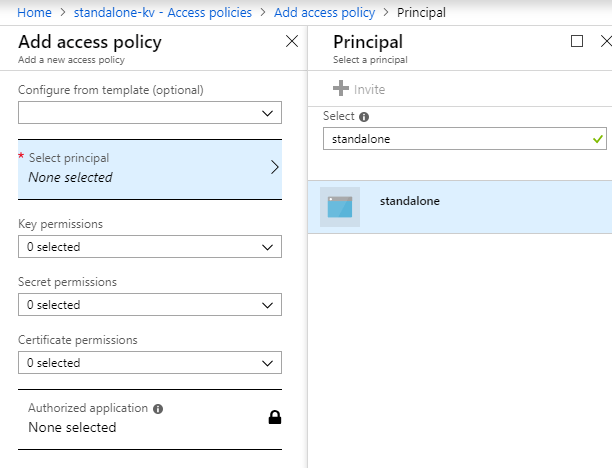Expand the Secret permissions dropdown
Image resolution: width=612 pixels, height=468 pixels.
tap(150, 304)
